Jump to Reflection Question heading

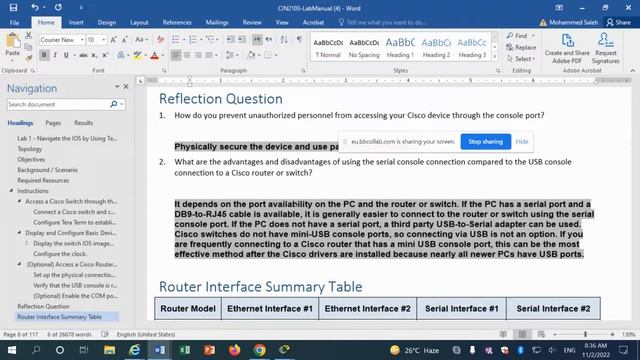[x=43, y=306]
